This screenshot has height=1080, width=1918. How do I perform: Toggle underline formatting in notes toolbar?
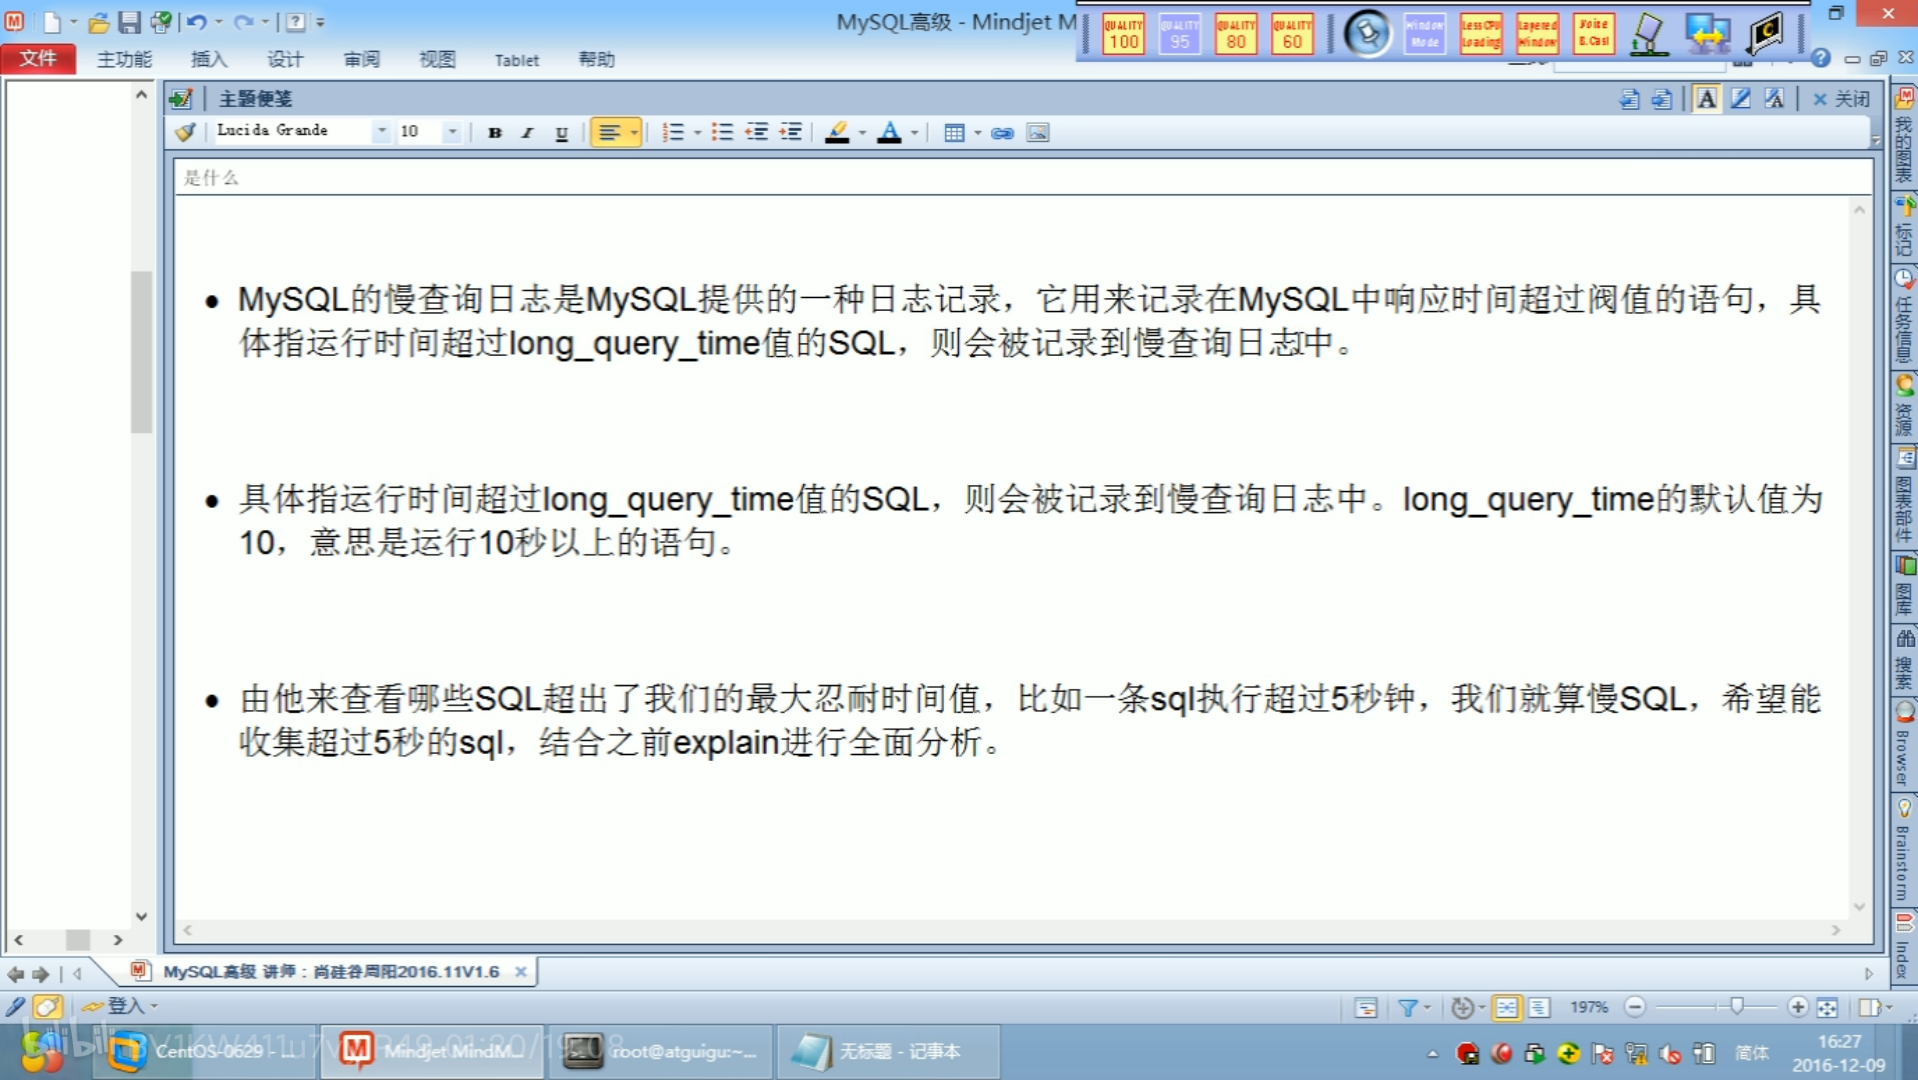561,132
